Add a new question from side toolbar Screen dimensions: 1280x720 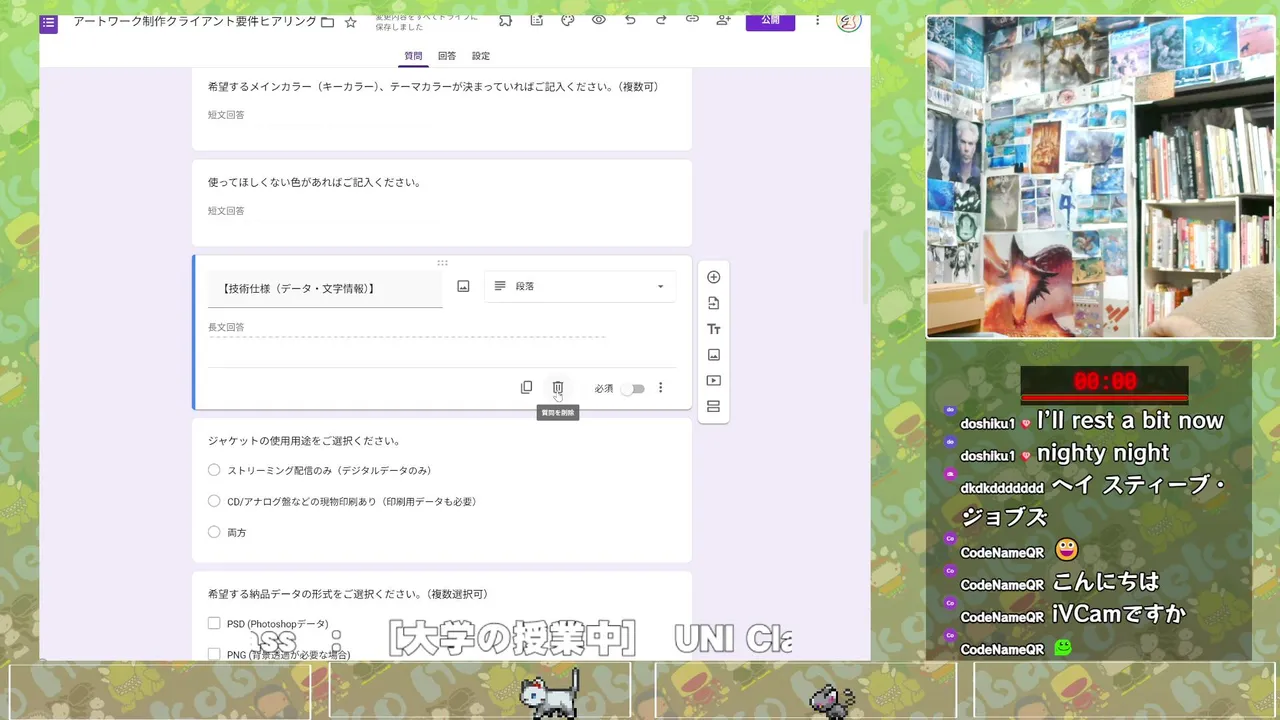(713, 277)
